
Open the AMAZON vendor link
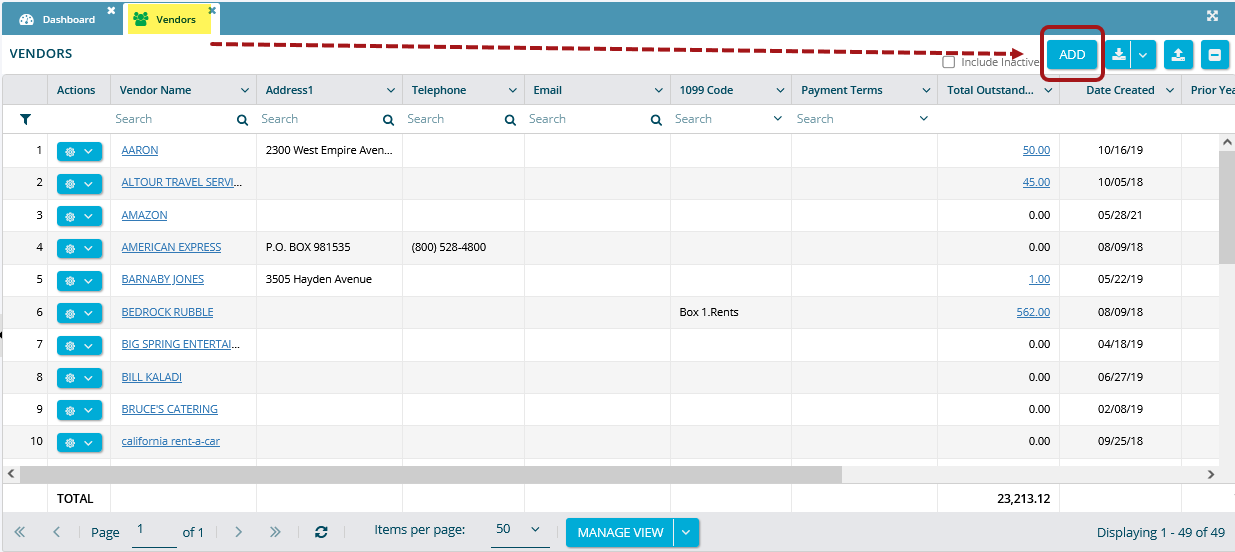[x=144, y=215]
